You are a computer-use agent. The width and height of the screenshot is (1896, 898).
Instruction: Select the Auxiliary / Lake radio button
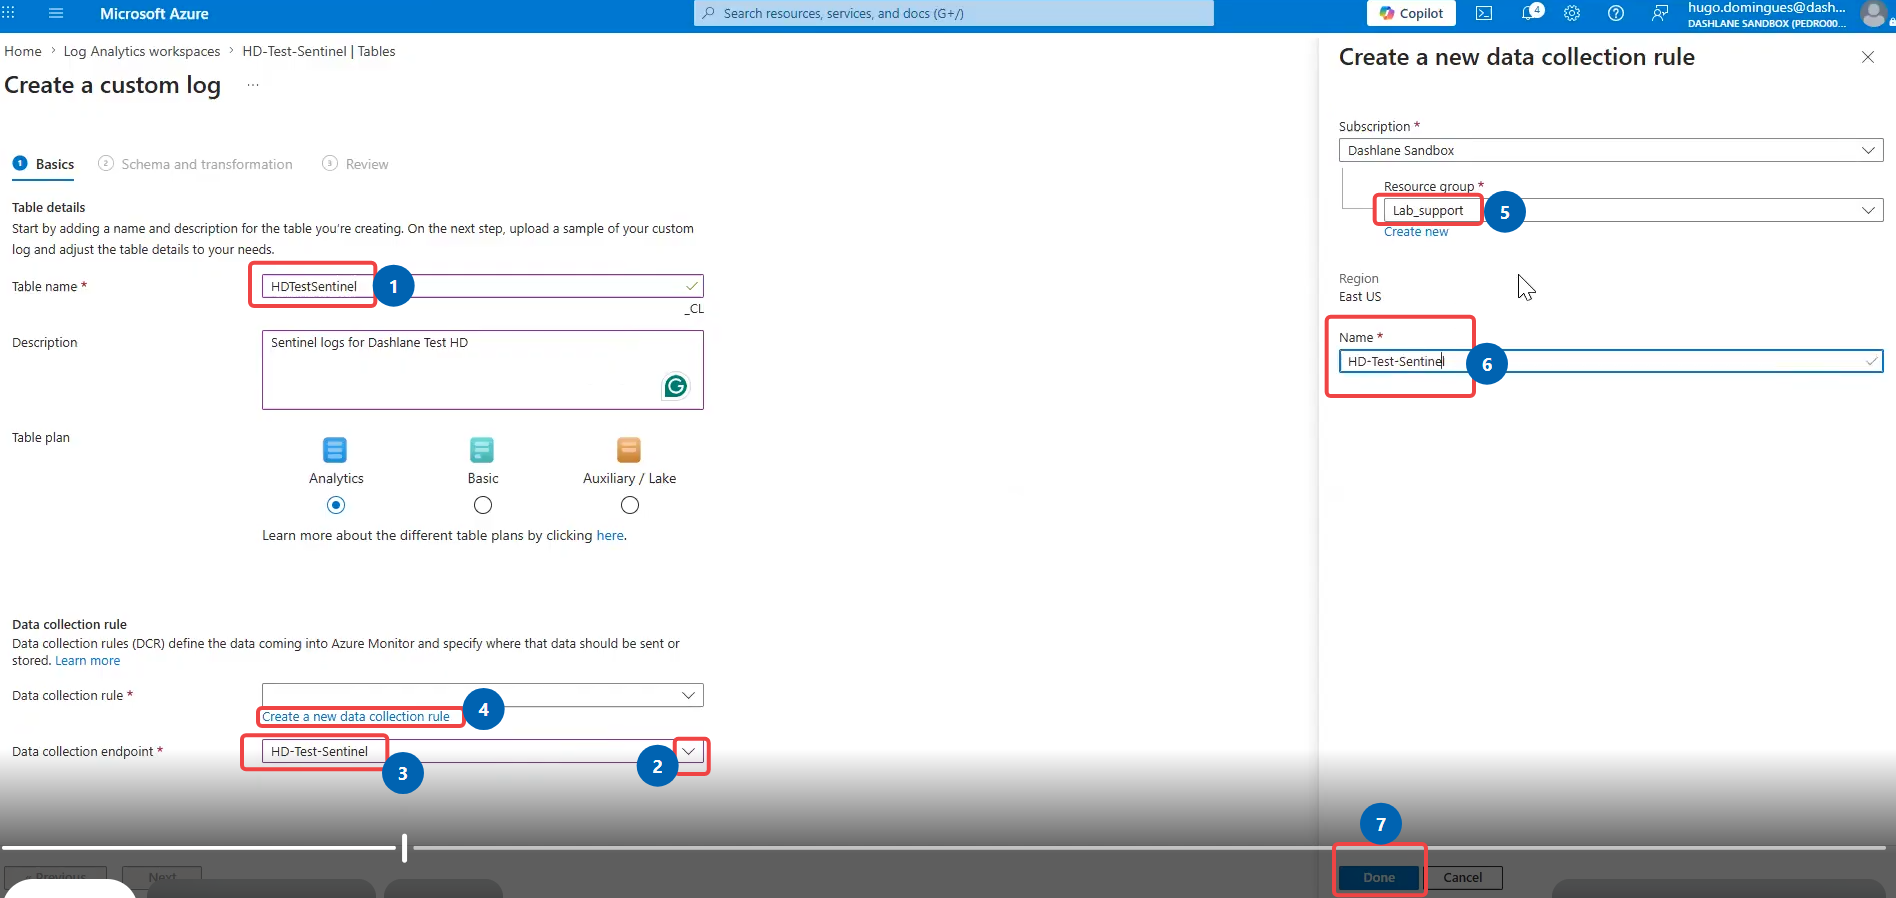630,505
